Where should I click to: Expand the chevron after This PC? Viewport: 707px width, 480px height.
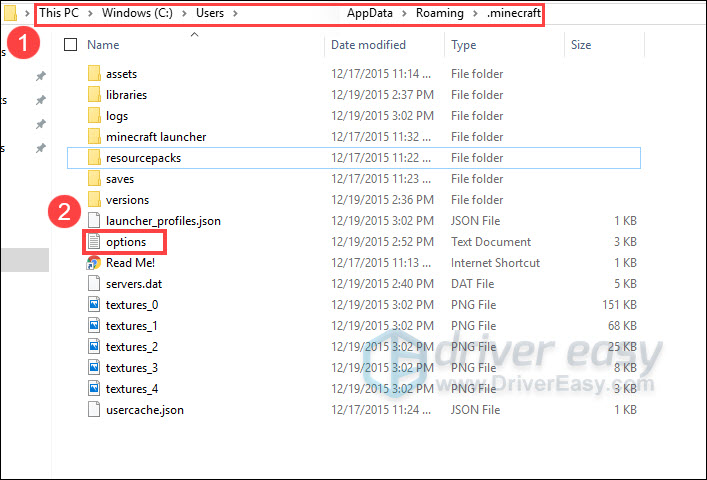85,13
